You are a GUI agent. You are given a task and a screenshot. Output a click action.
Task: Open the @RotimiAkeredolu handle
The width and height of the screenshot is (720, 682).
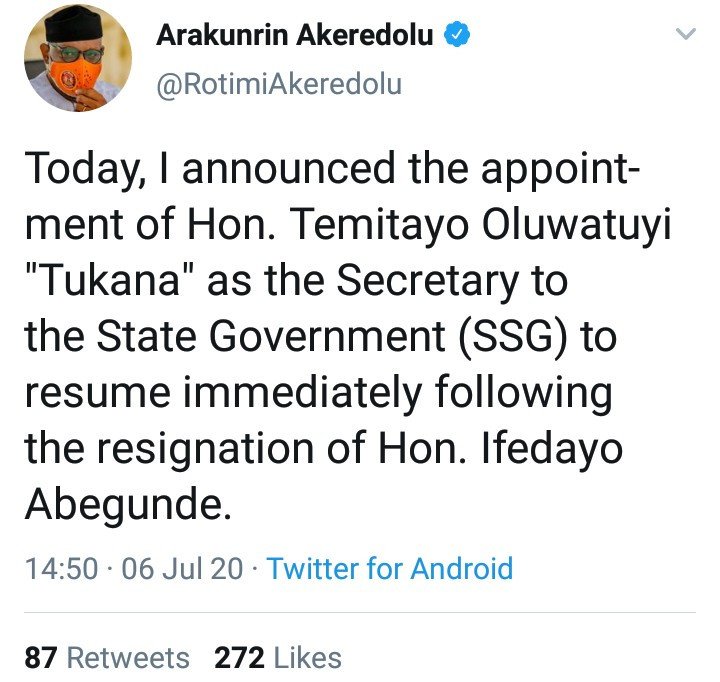[x=279, y=84]
